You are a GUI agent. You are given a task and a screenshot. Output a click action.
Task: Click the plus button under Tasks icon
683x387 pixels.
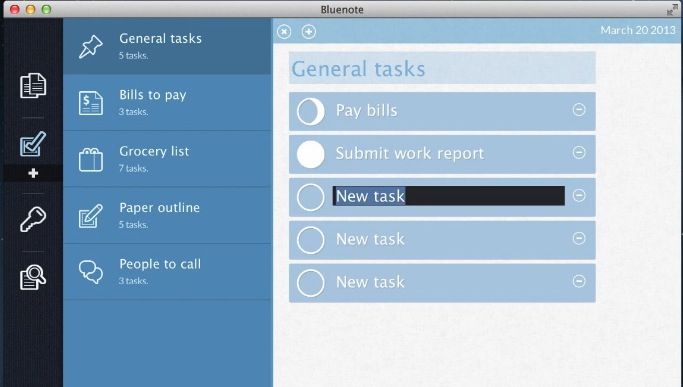[x=33, y=173]
